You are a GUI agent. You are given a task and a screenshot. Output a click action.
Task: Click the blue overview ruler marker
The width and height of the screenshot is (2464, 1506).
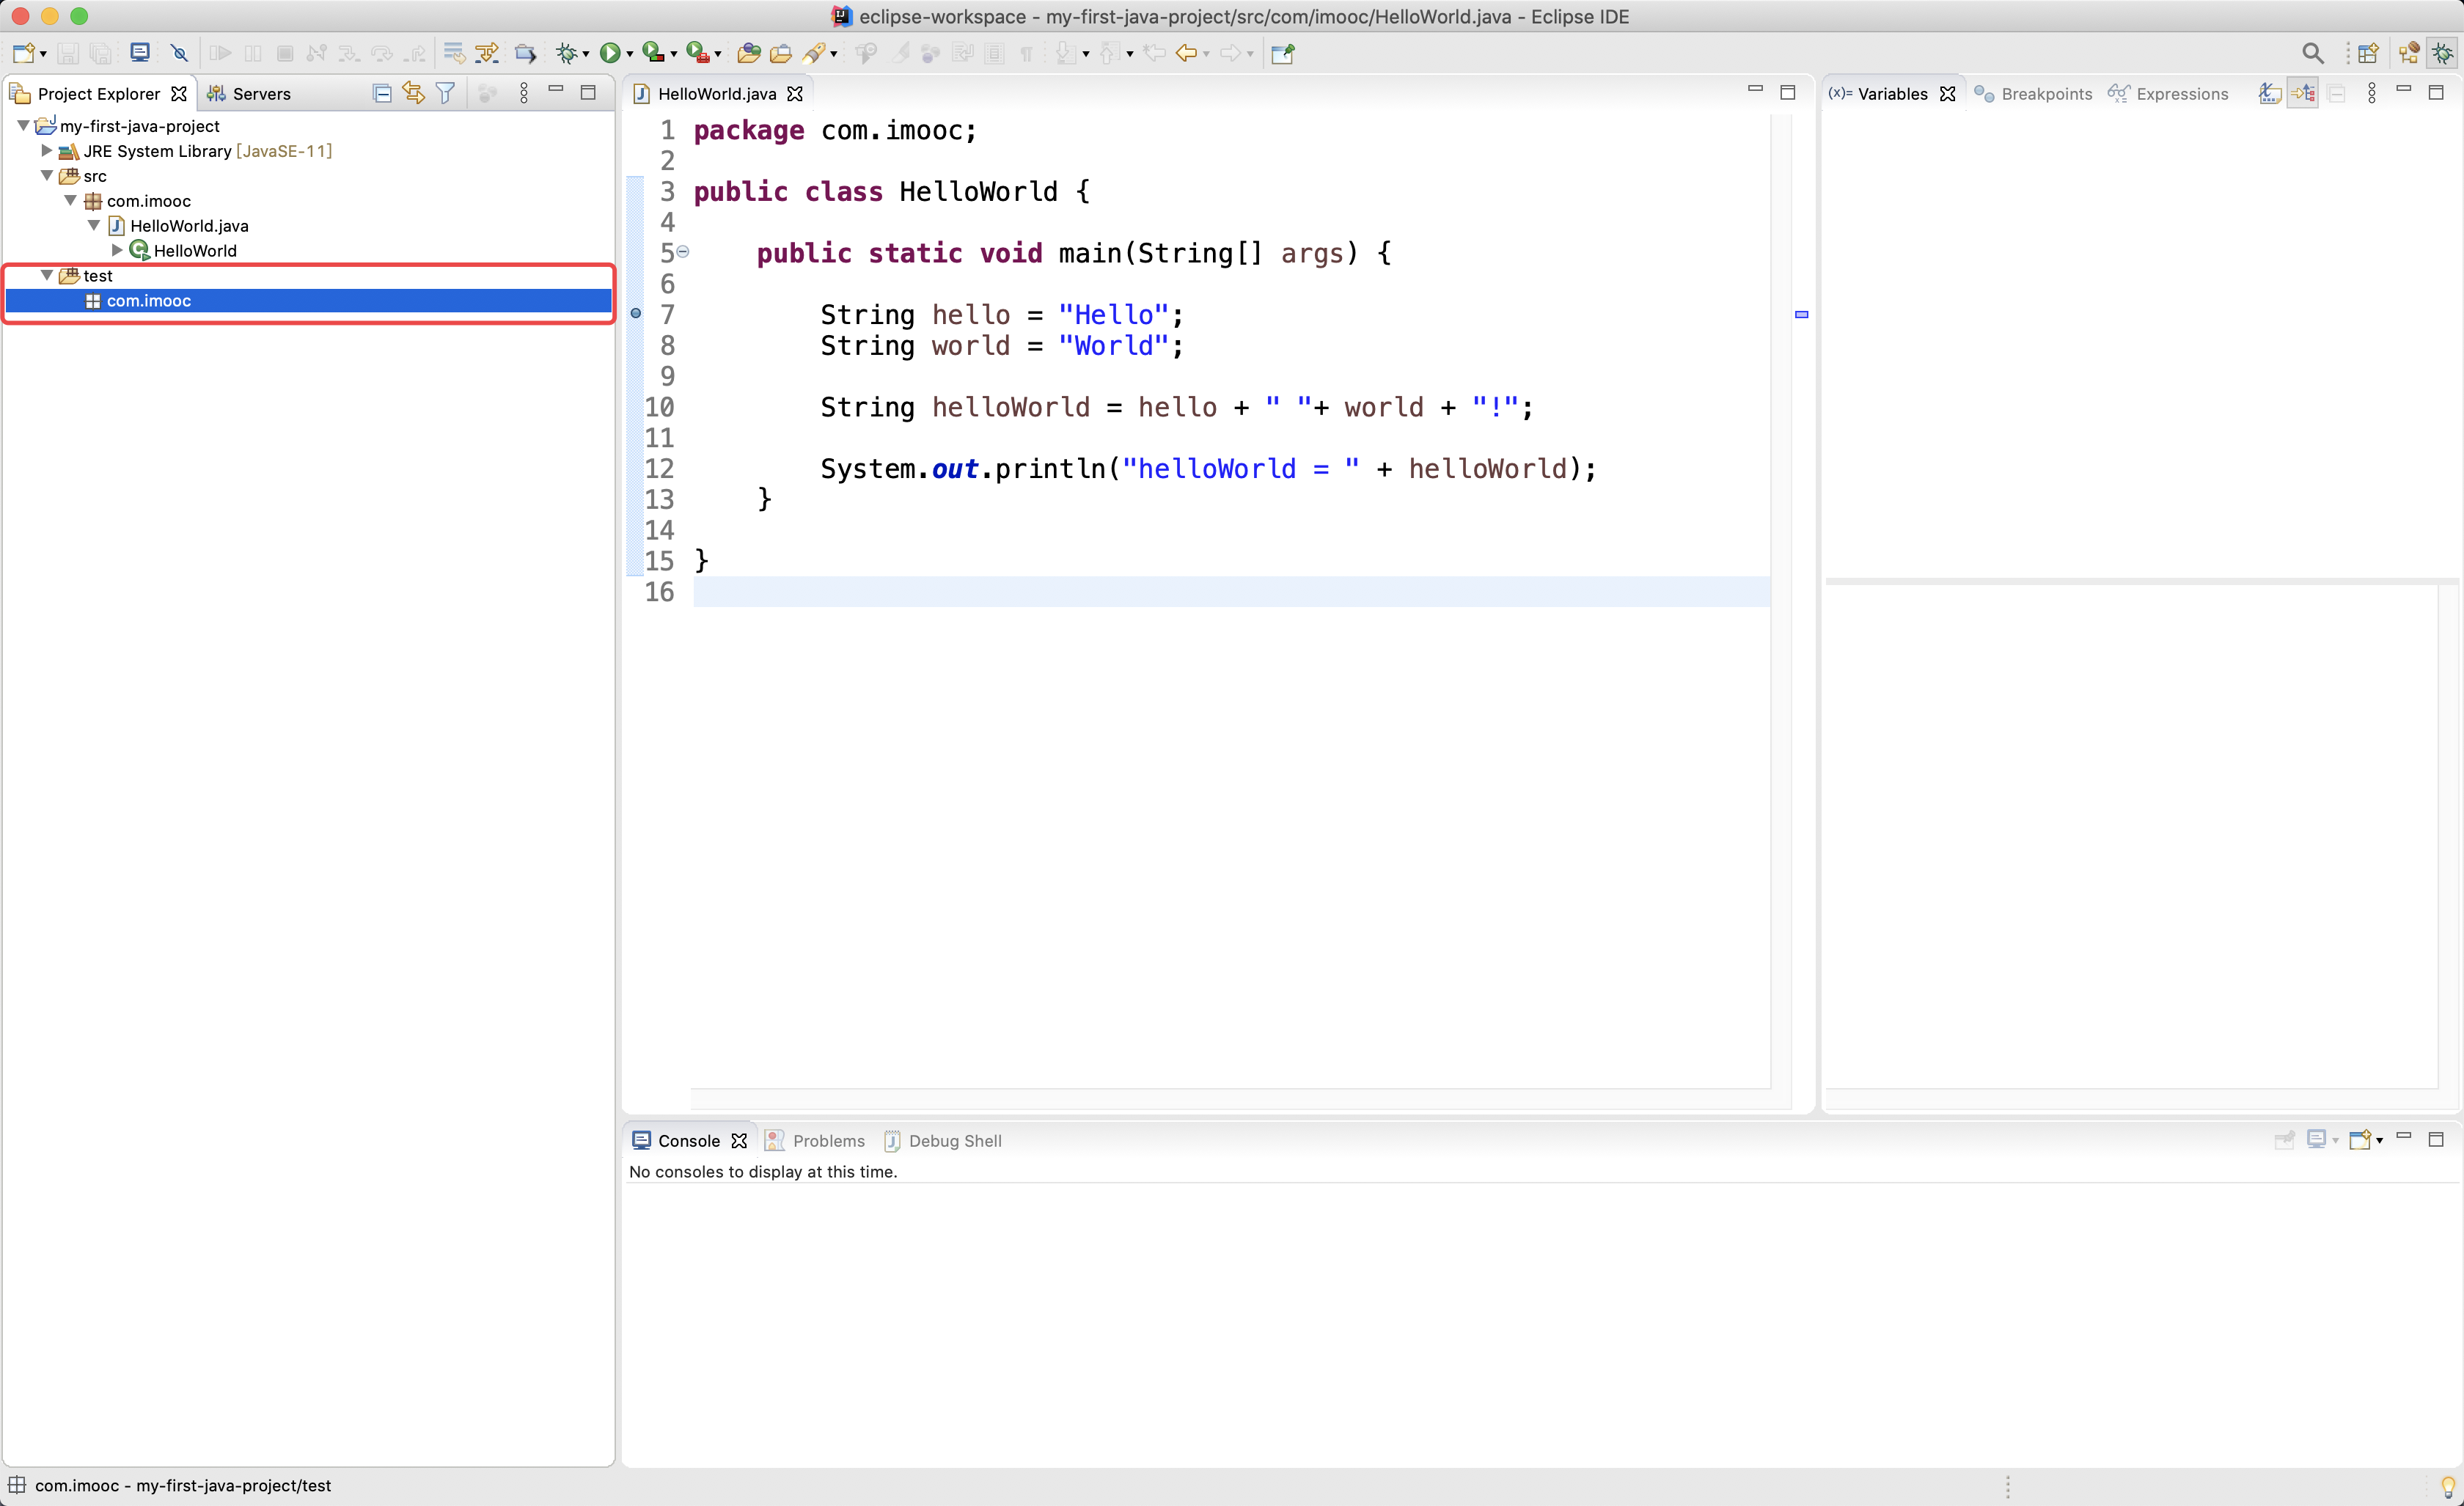pos(1801,315)
